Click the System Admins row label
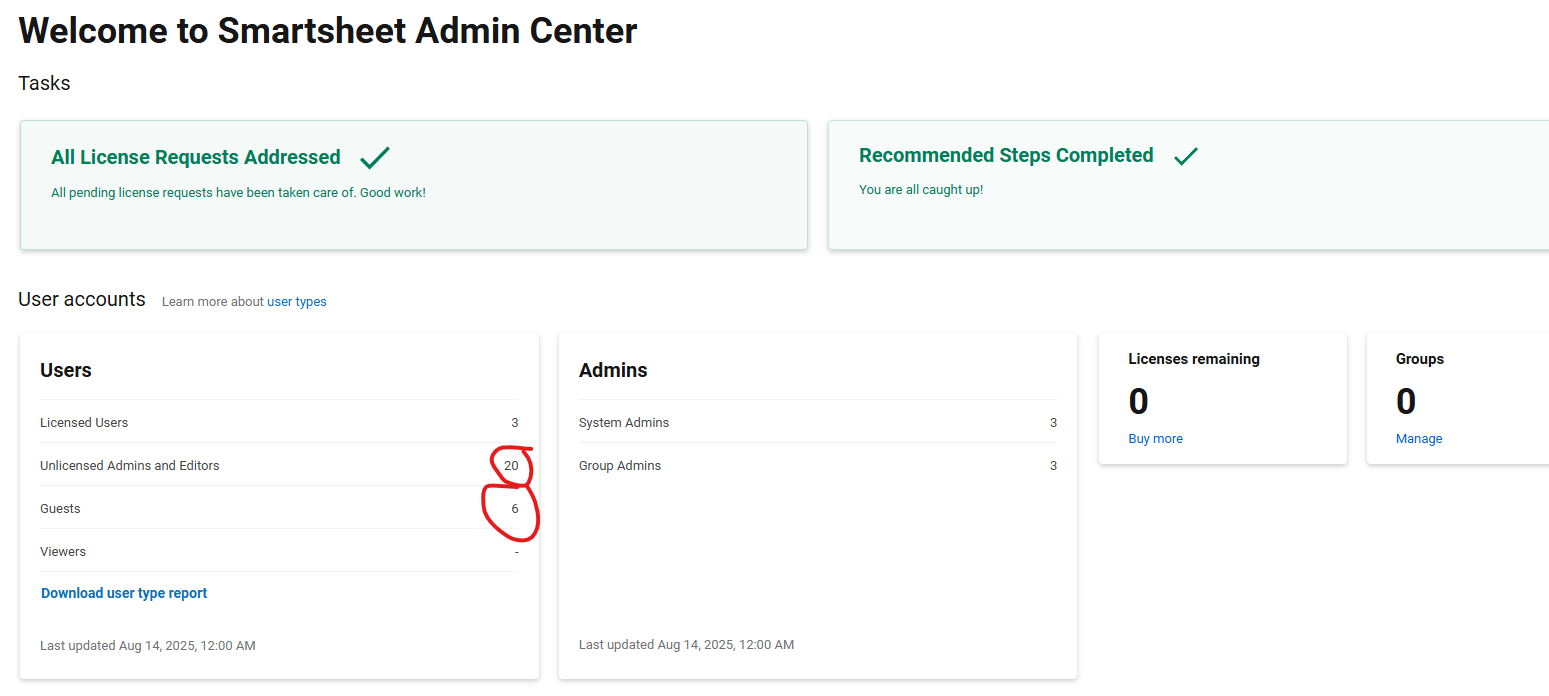The width and height of the screenshot is (1549, 696). click(x=624, y=422)
